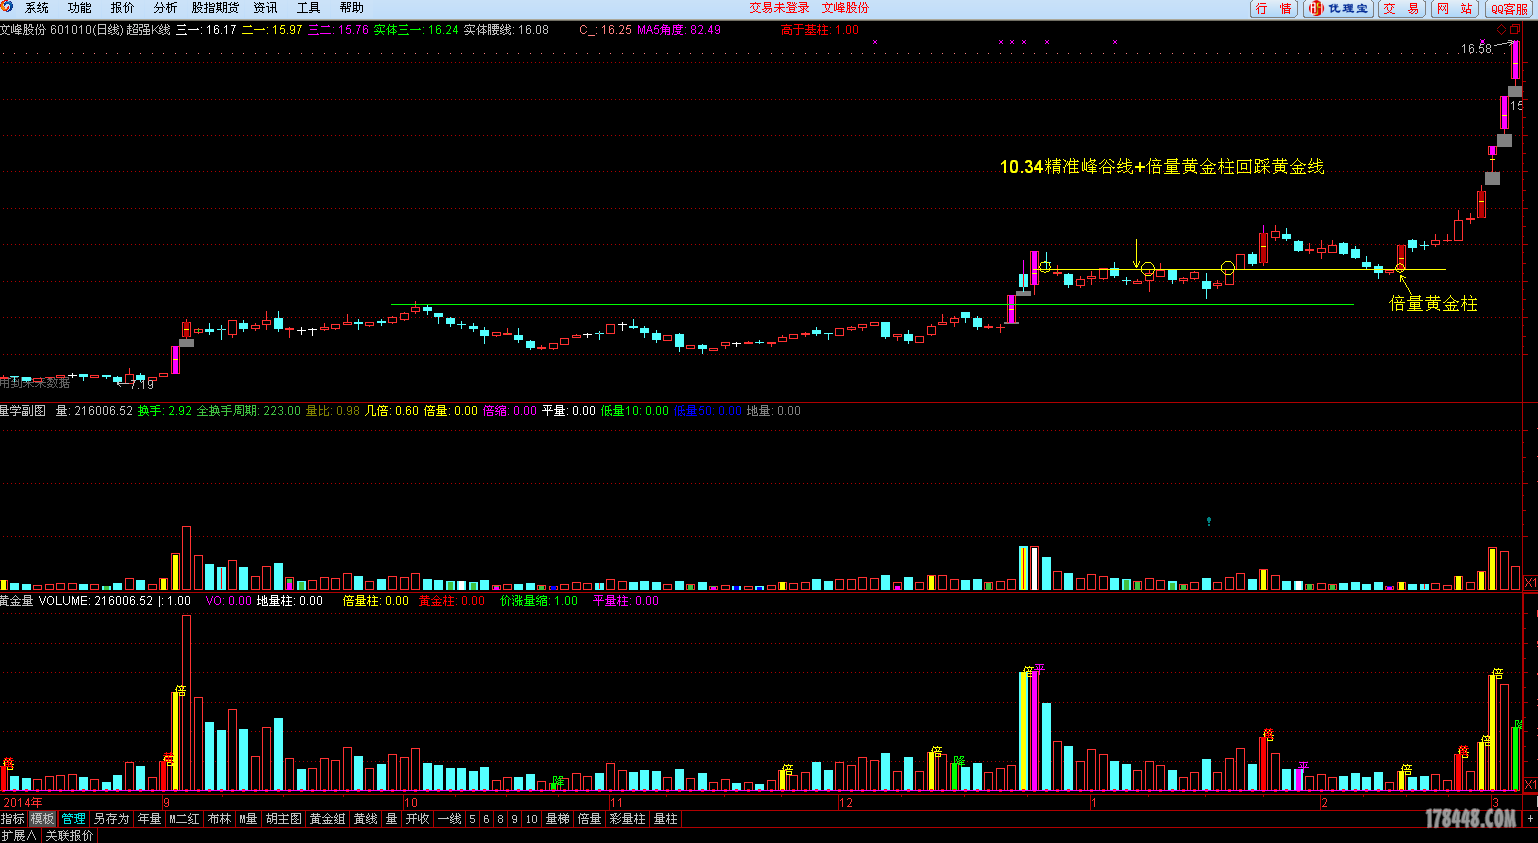Select template tab 5
Image resolution: width=1538 pixels, height=843 pixels.
(473, 819)
